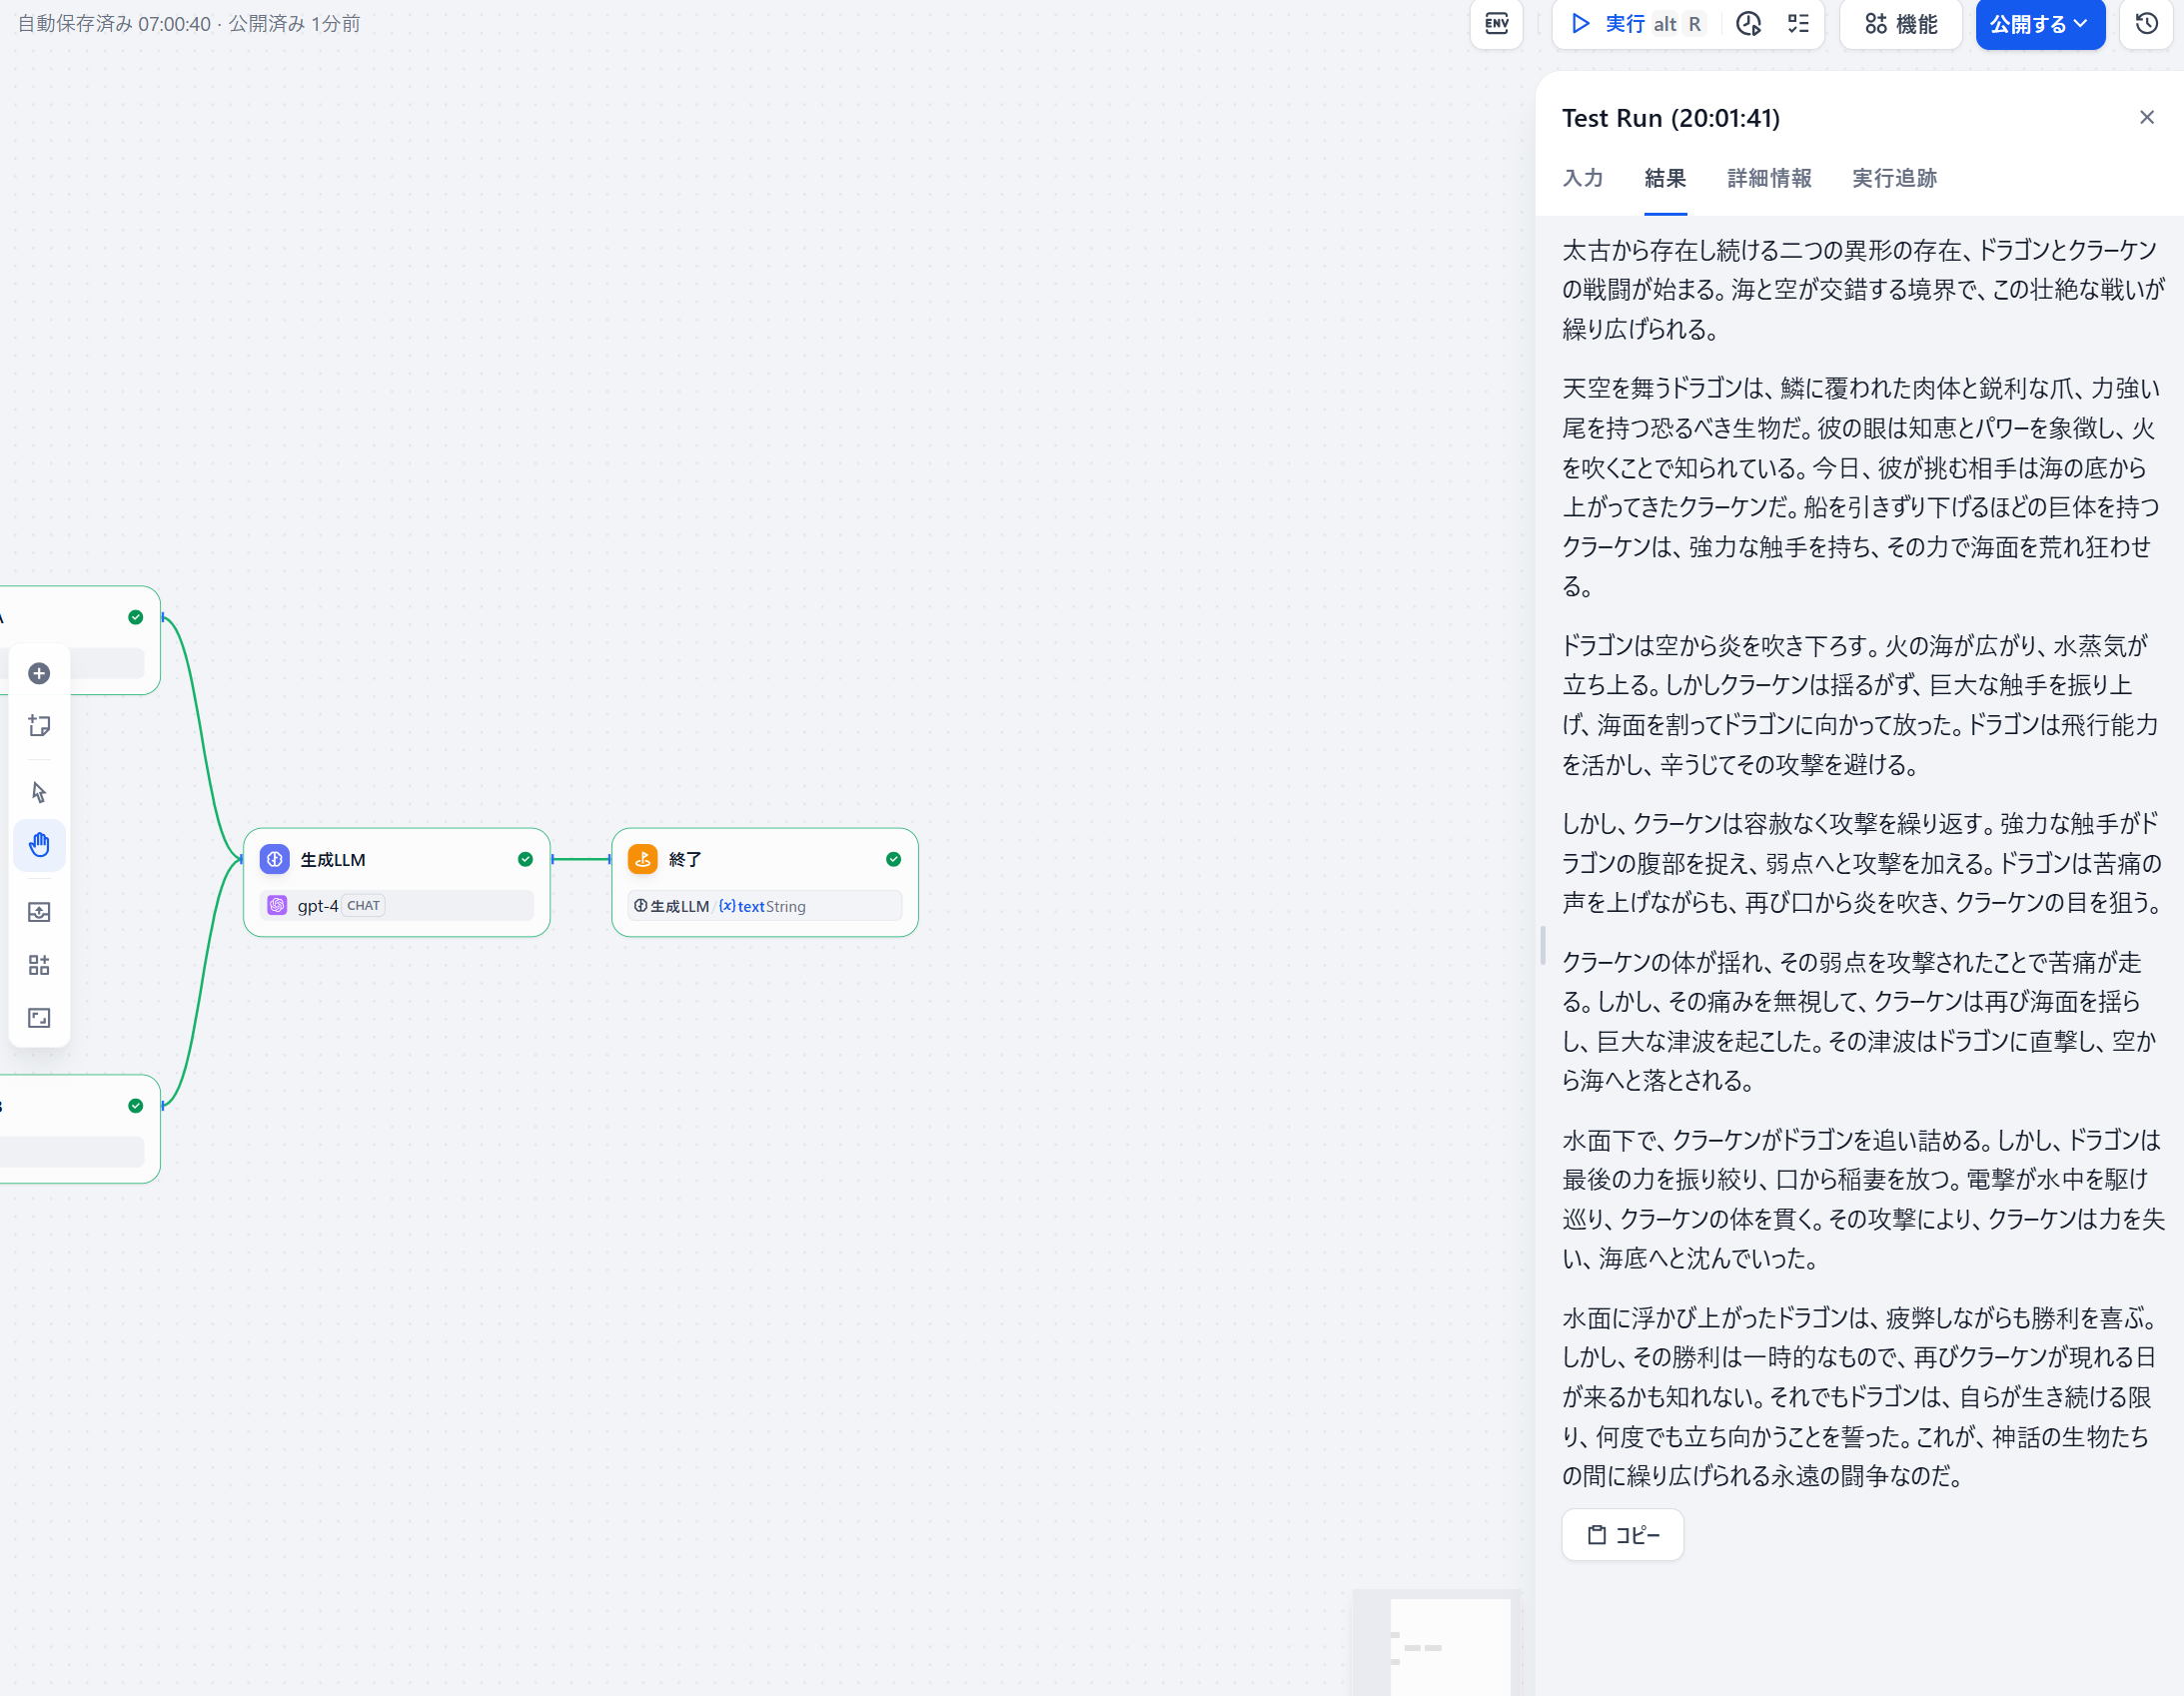Open version history with the restore clock icon
The width and height of the screenshot is (2184, 1696).
2146,24
